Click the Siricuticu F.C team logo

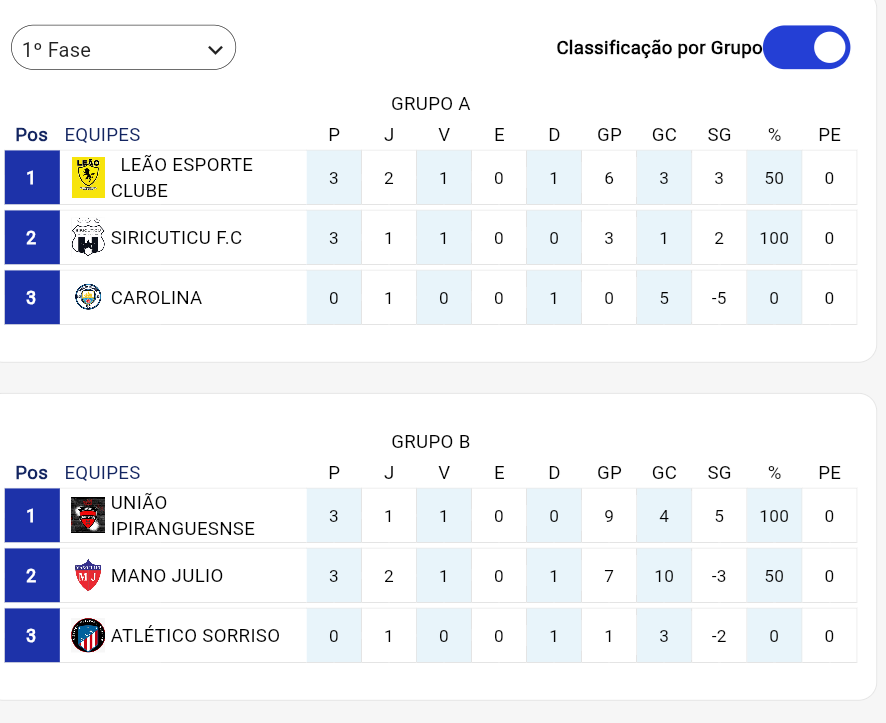[88, 238]
